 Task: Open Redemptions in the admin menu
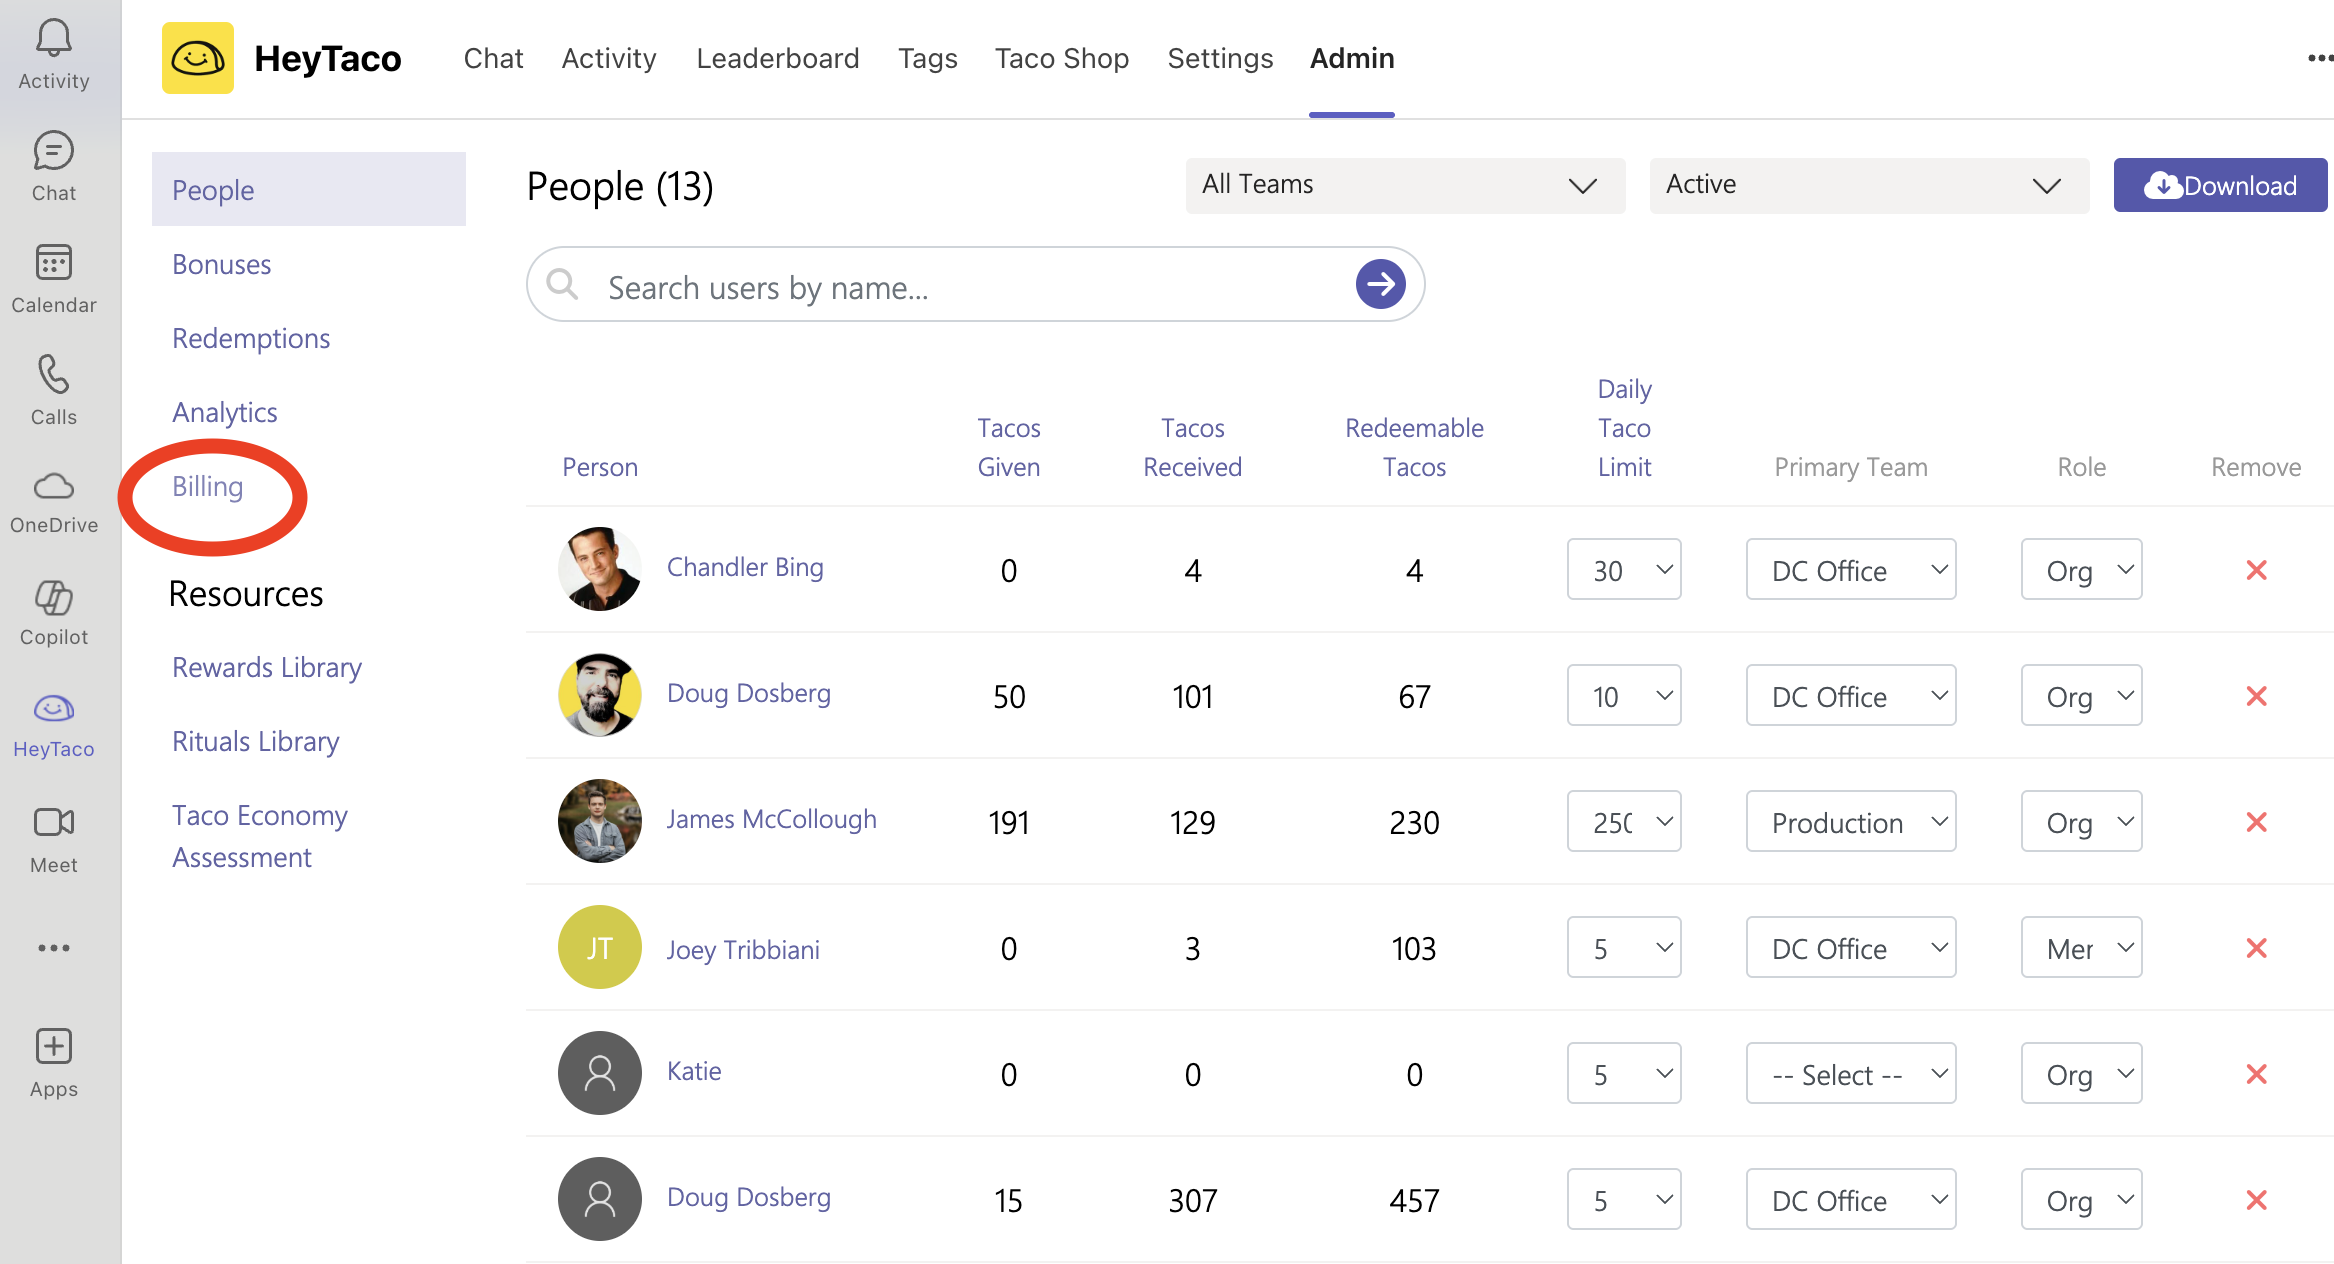pos(251,338)
